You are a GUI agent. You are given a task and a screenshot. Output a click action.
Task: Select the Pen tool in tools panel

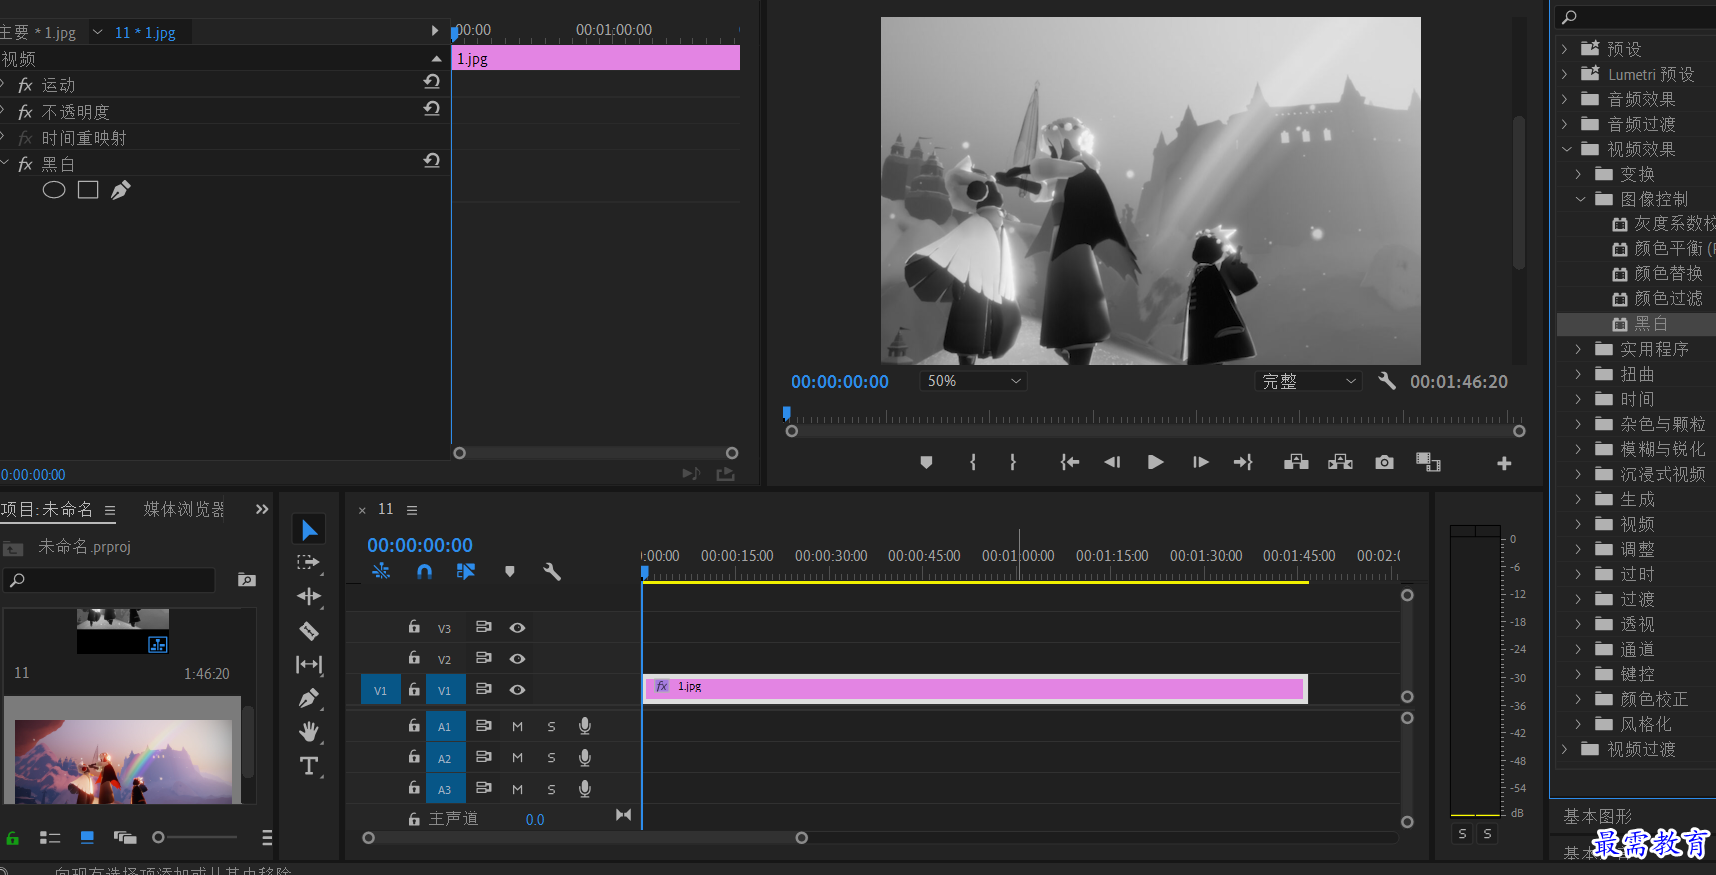309,698
